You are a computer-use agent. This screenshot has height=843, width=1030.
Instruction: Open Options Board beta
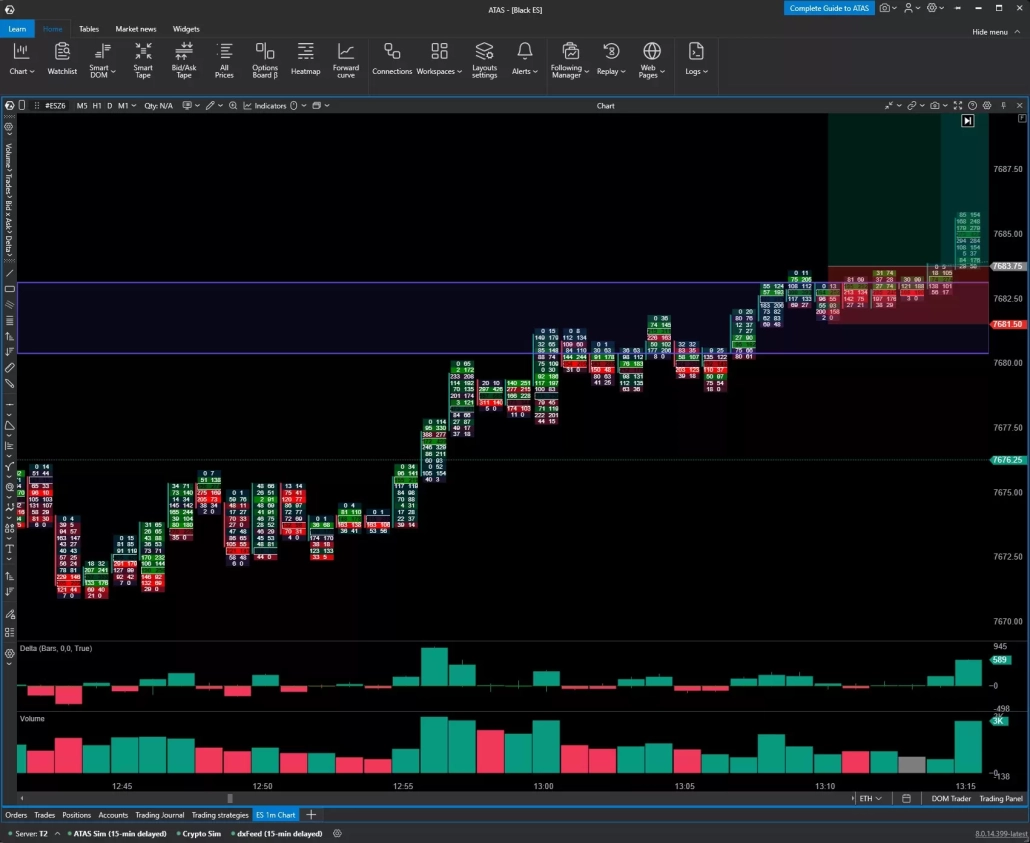265,60
